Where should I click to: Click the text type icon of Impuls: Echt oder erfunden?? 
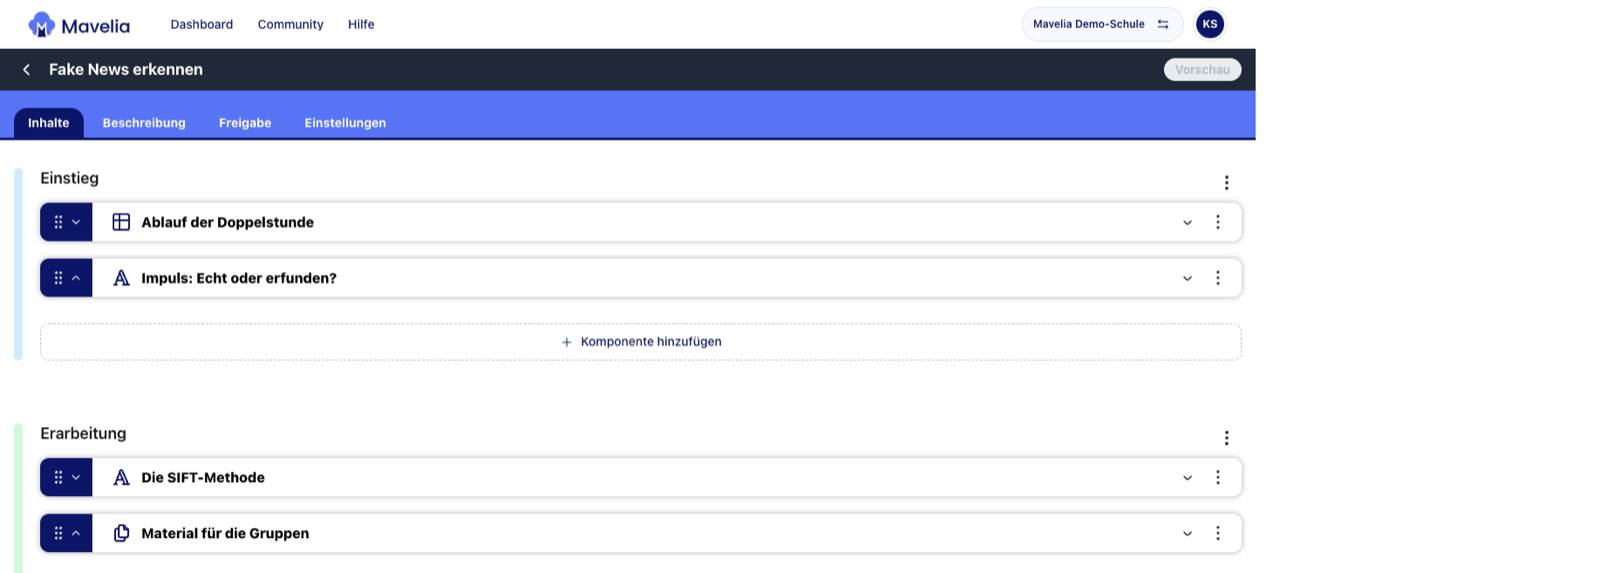coord(121,278)
